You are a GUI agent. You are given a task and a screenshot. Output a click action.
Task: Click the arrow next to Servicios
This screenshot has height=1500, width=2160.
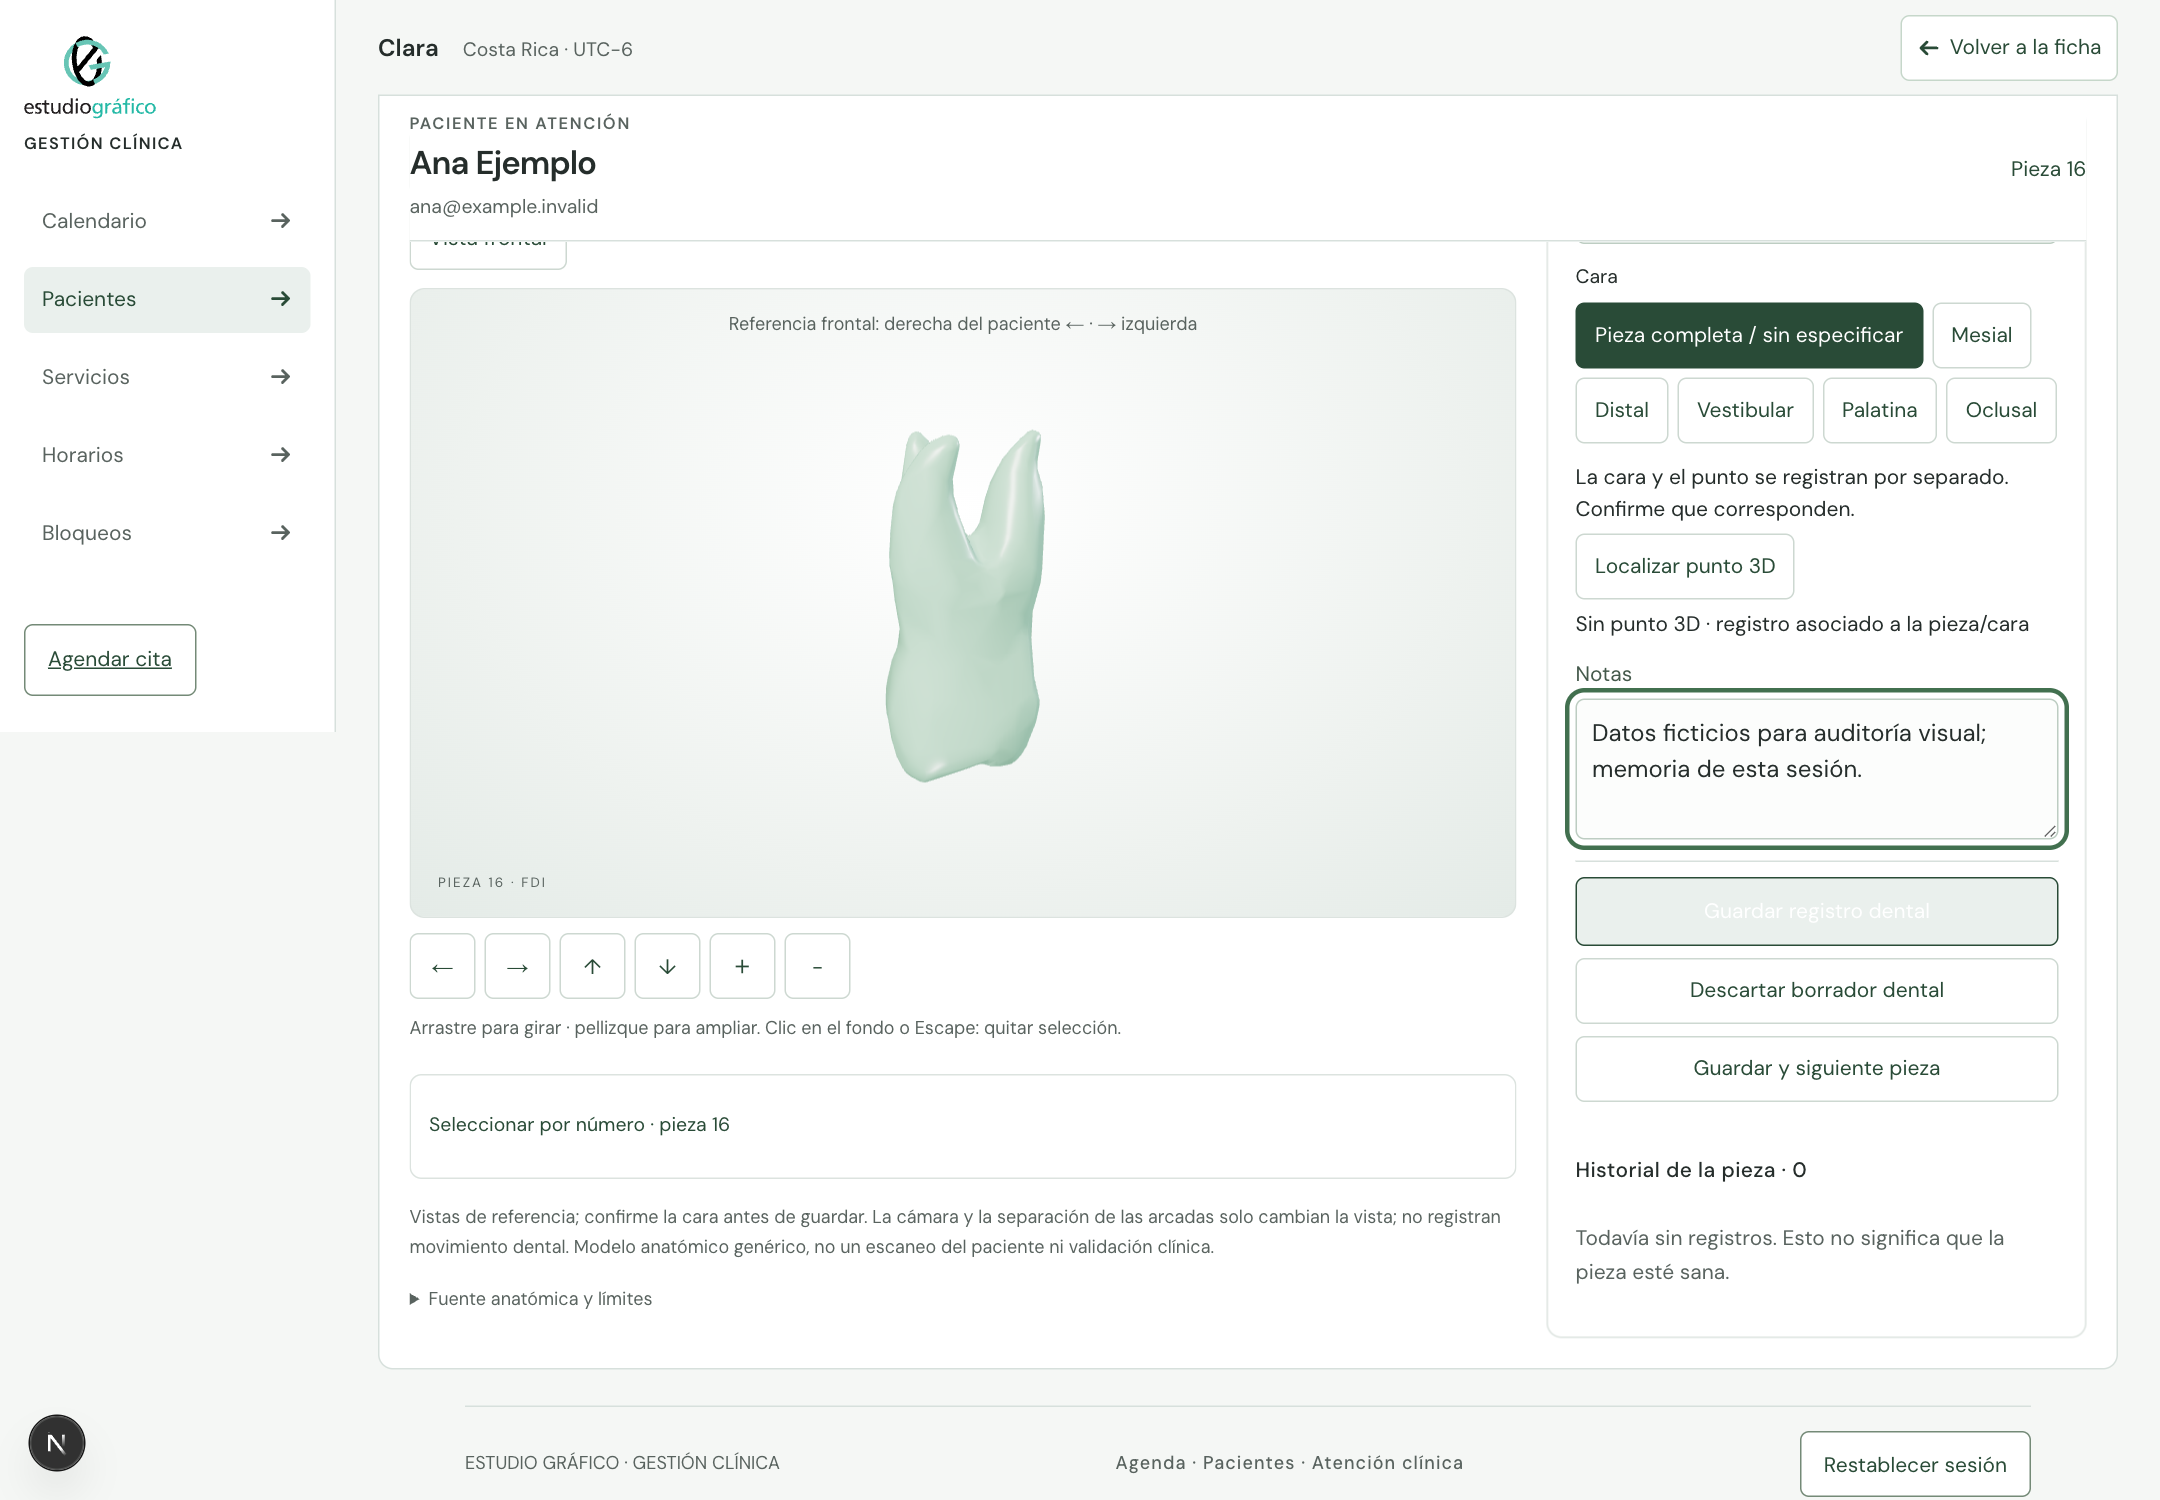[x=281, y=377]
